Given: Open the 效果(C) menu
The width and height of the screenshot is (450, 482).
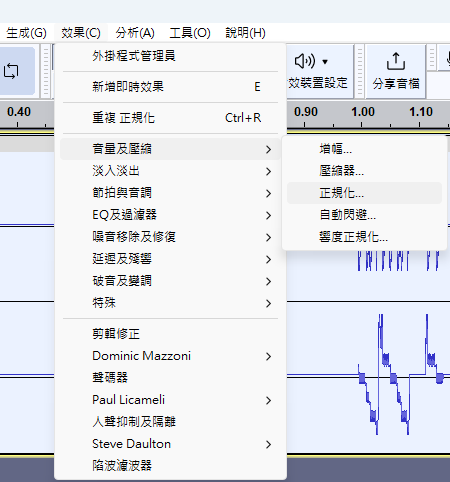Looking at the screenshot, I should click(x=81, y=33).
